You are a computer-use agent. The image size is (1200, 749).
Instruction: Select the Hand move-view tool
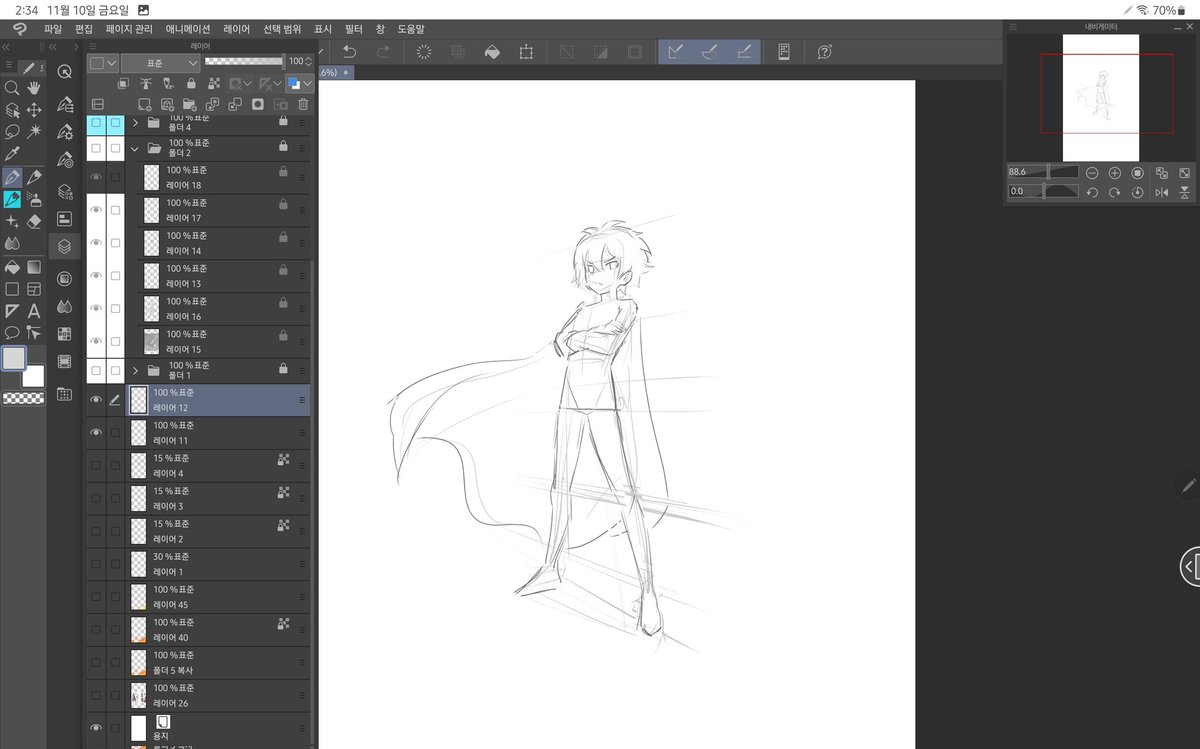point(34,88)
